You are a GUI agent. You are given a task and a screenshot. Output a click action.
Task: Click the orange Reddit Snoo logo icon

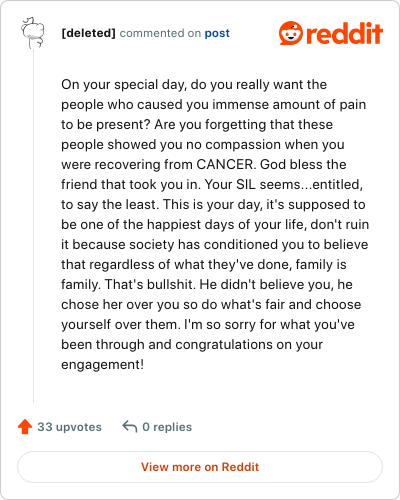291,33
